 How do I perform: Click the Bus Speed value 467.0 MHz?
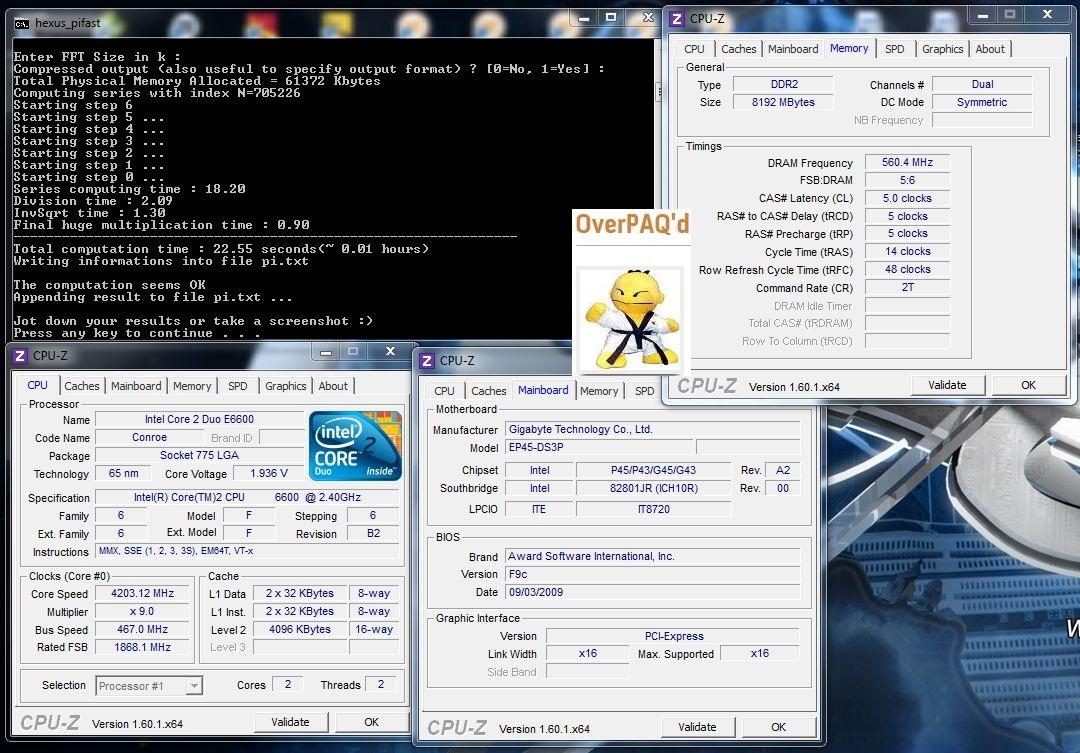point(143,629)
